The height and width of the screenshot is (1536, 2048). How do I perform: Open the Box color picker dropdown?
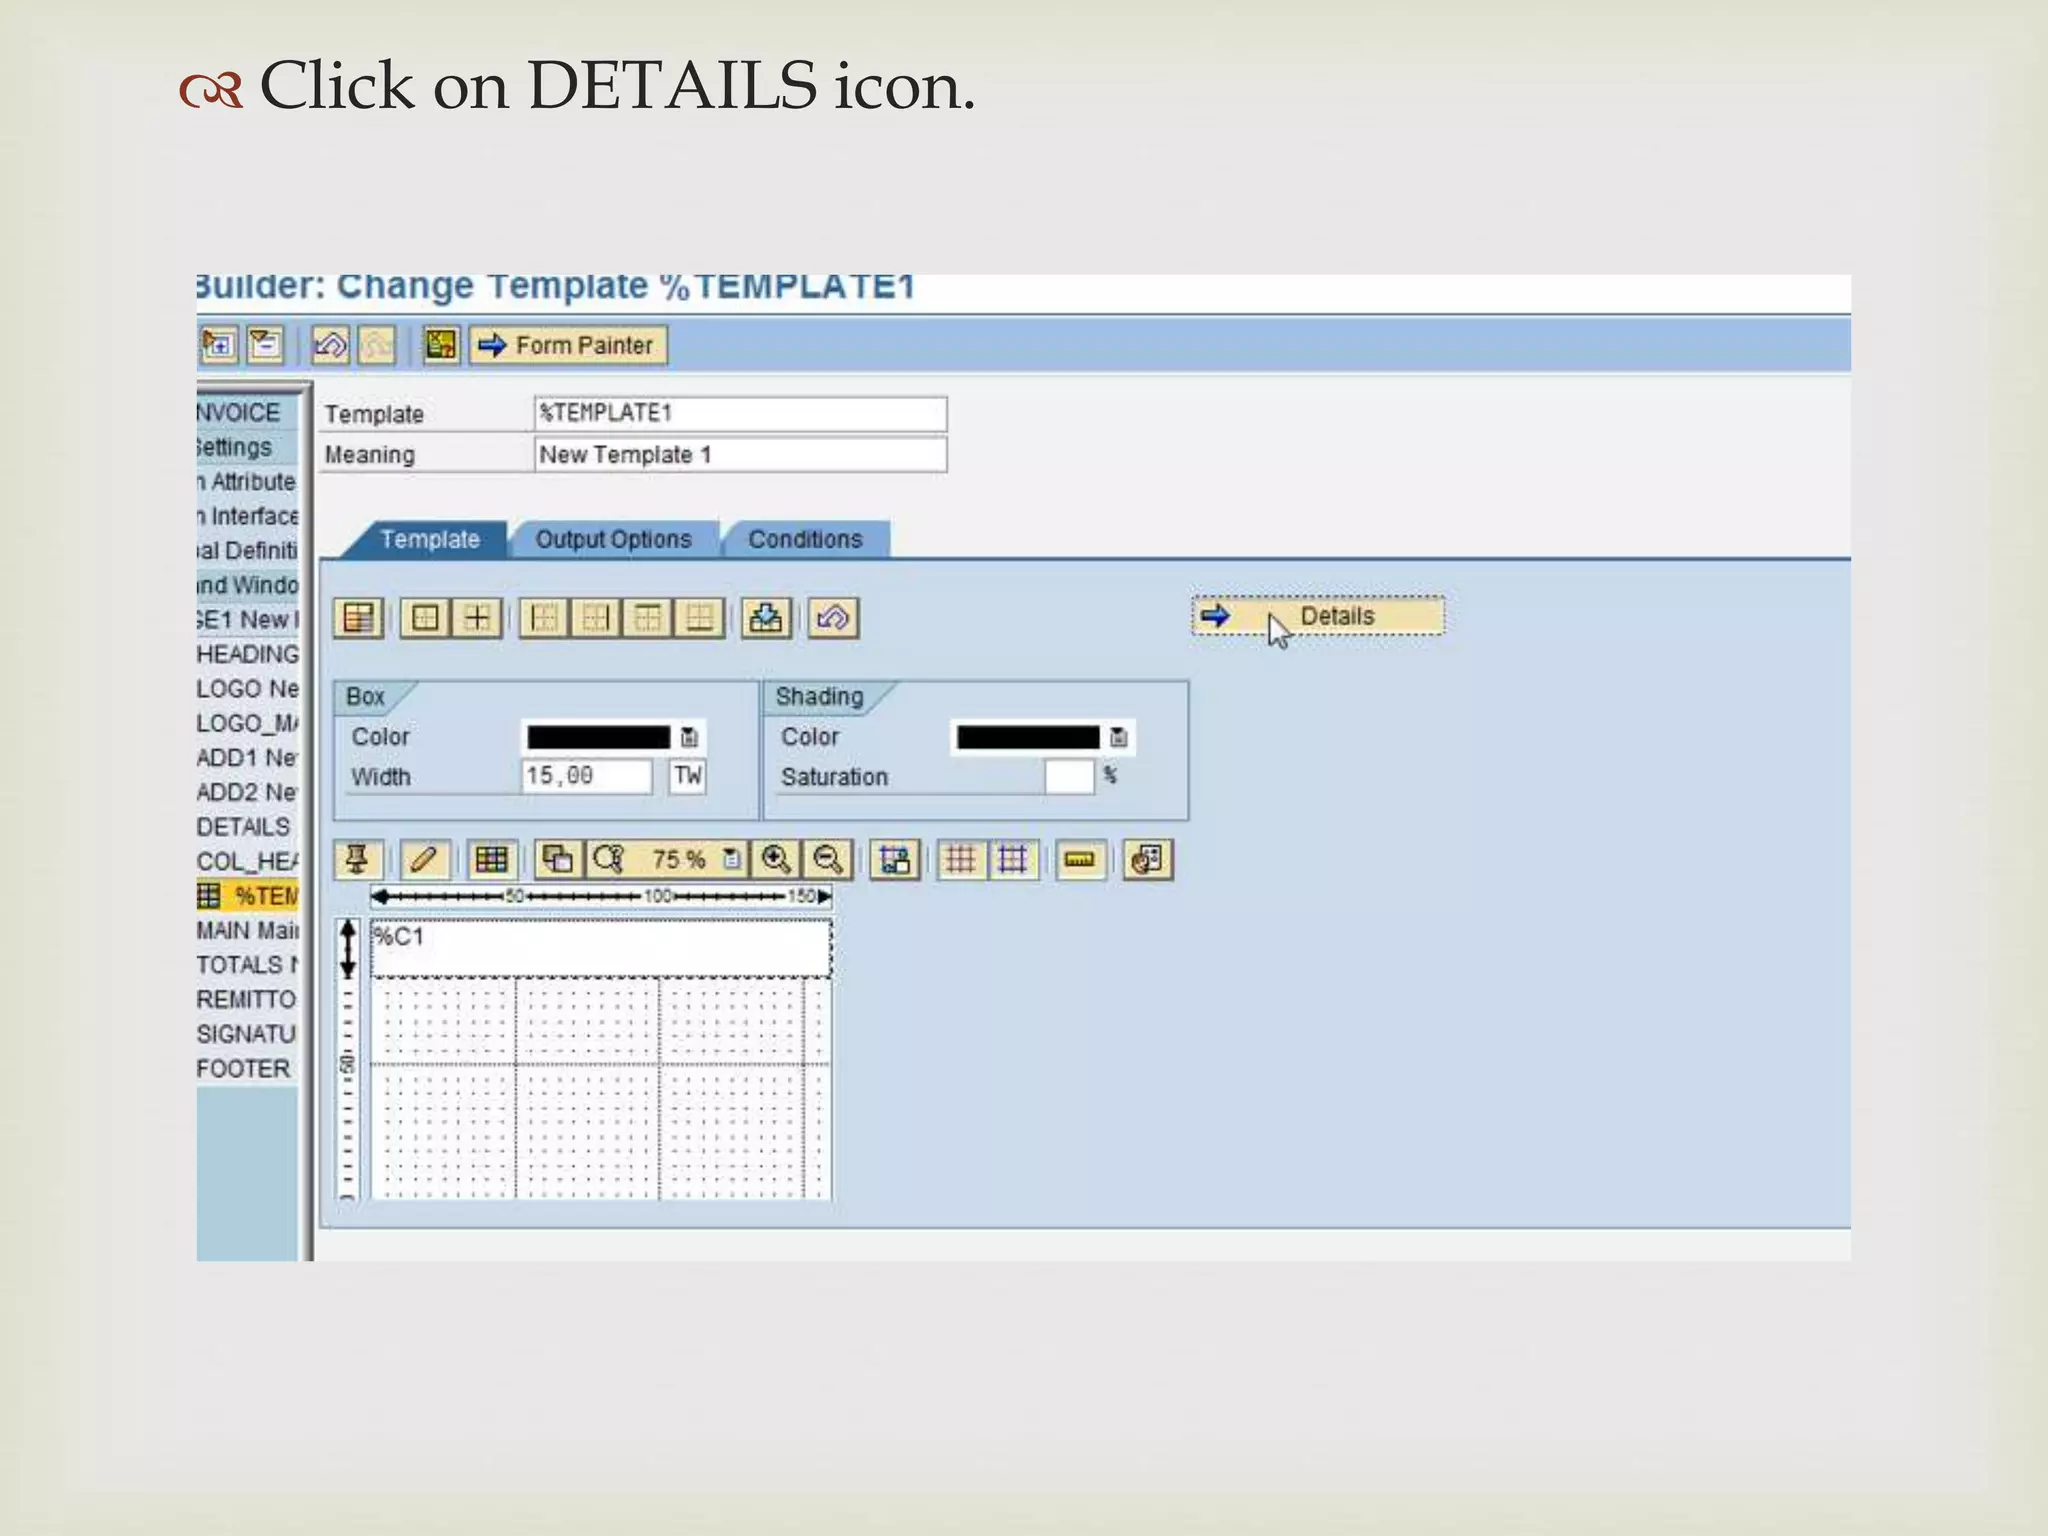tap(689, 738)
